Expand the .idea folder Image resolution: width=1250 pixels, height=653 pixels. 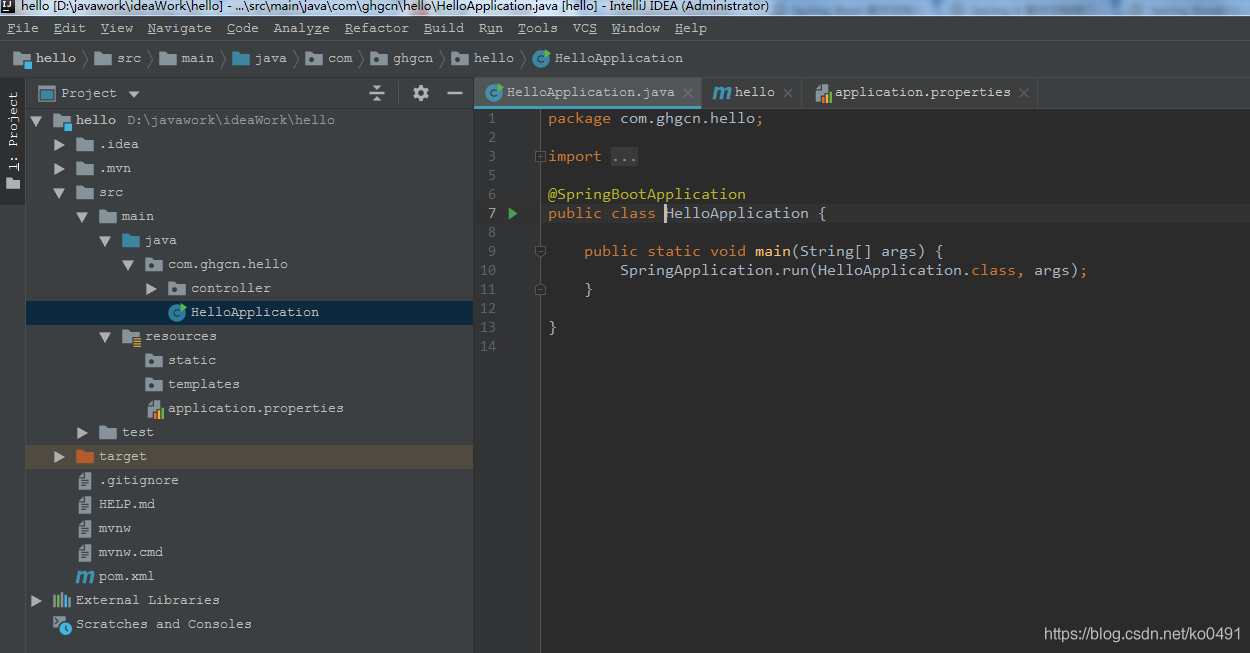click(x=60, y=144)
